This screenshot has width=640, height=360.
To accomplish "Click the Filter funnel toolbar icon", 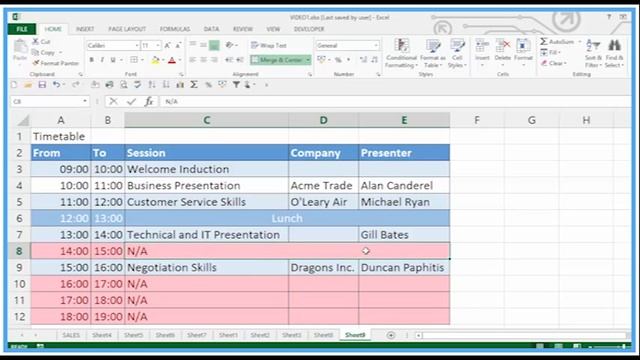I will 236,85.
